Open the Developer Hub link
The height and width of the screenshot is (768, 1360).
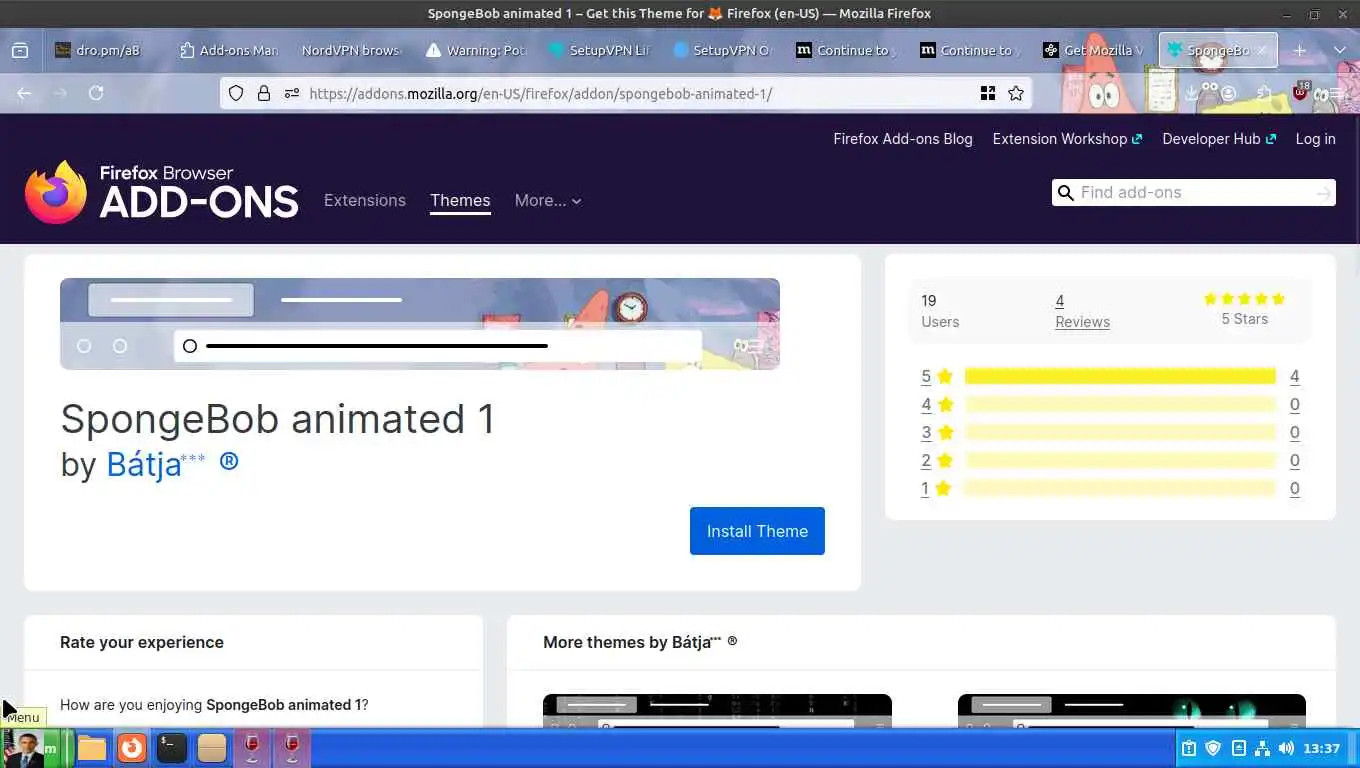pos(1219,139)
